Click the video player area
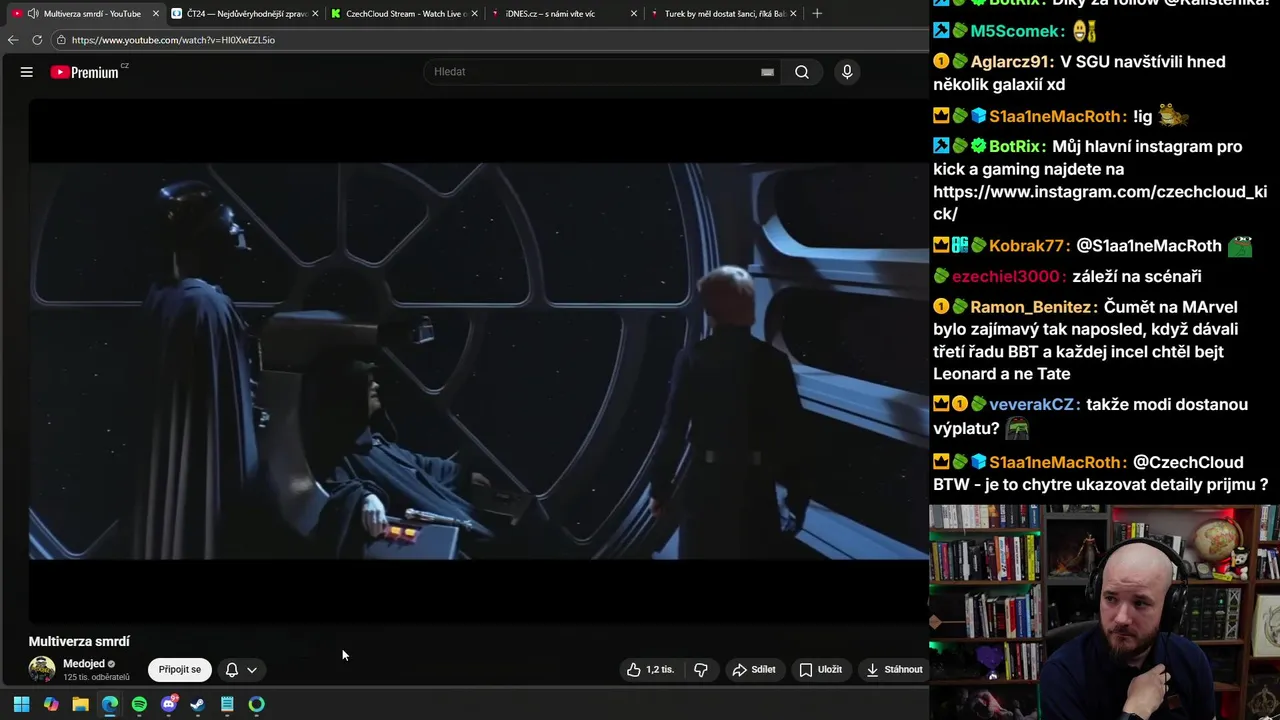 point(478,360)
